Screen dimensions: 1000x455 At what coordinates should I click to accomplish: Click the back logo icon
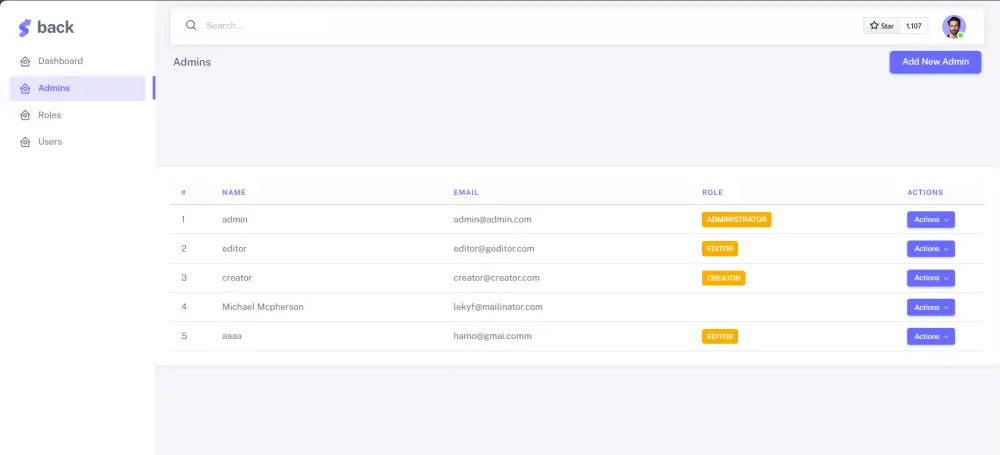(x=24, y=27)
